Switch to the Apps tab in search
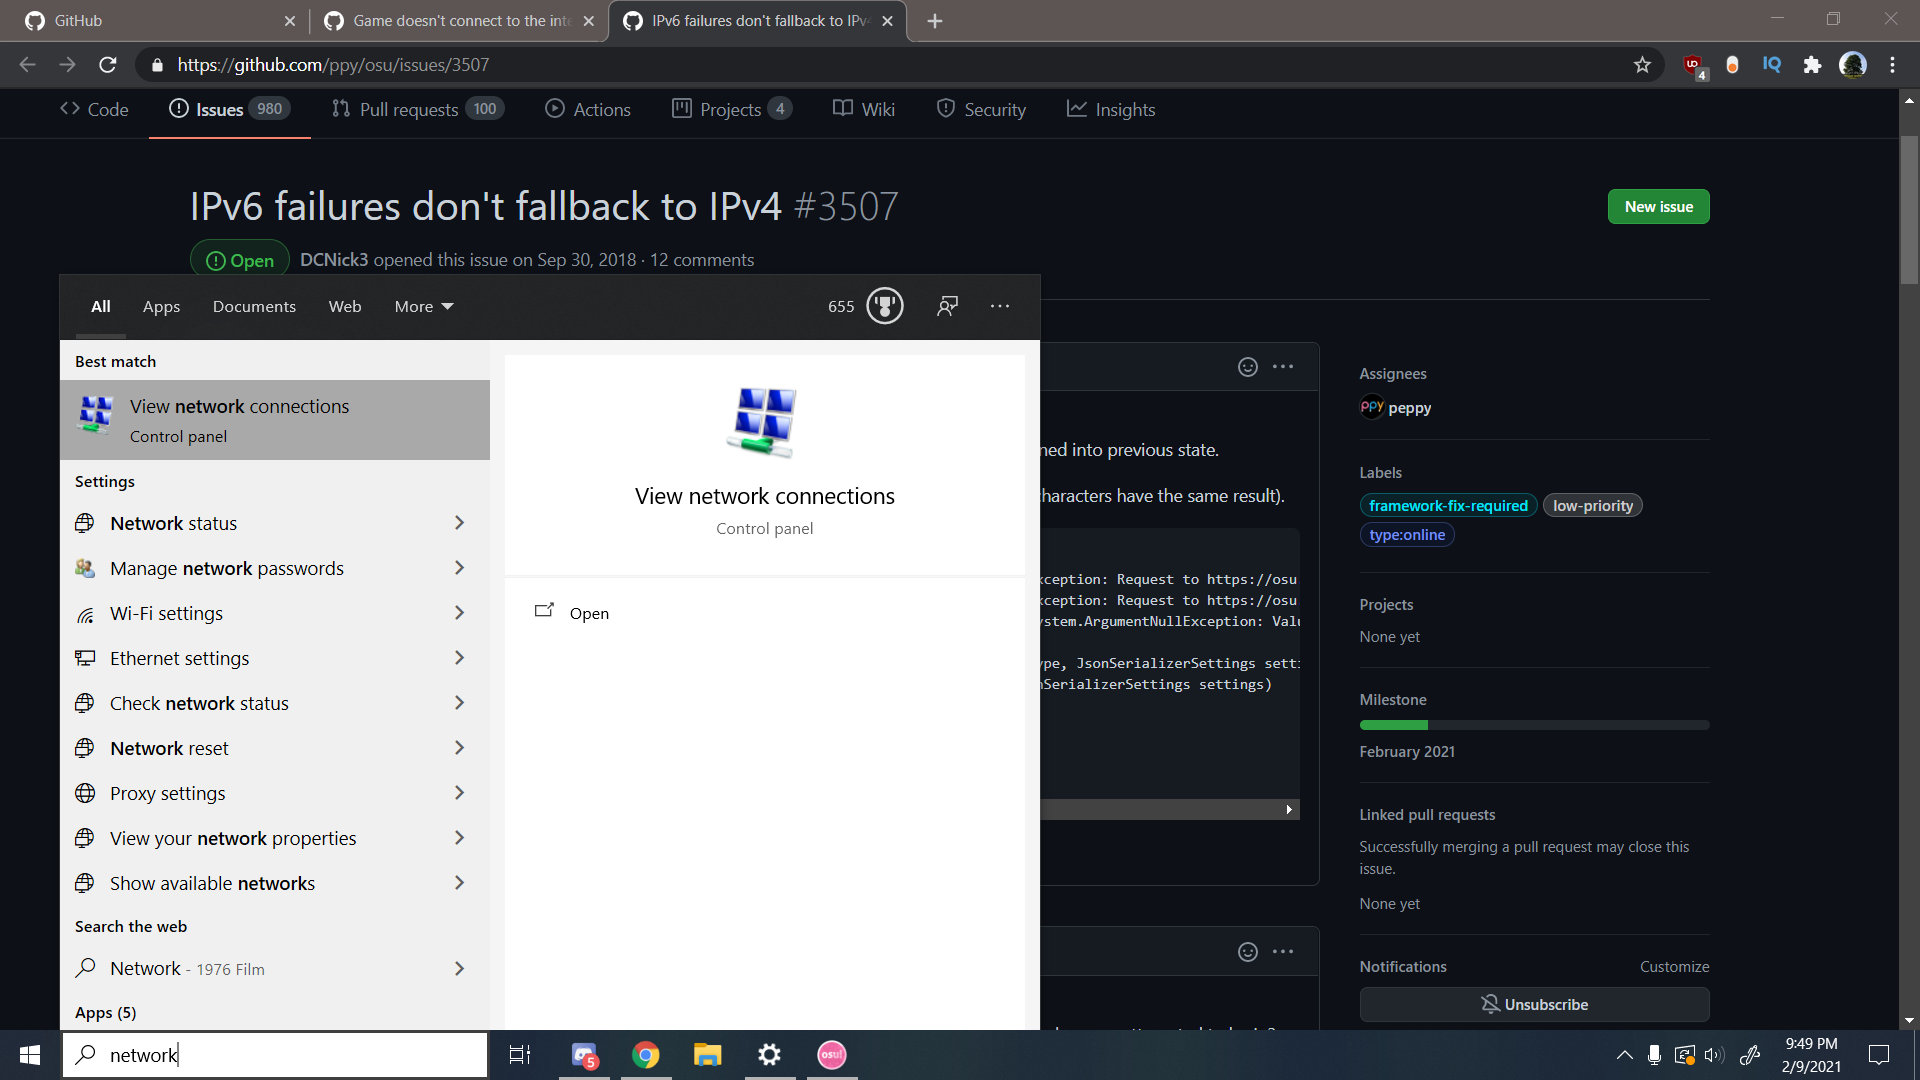The height and width of the screenshot is (1080, 1920). coord(161,306)
